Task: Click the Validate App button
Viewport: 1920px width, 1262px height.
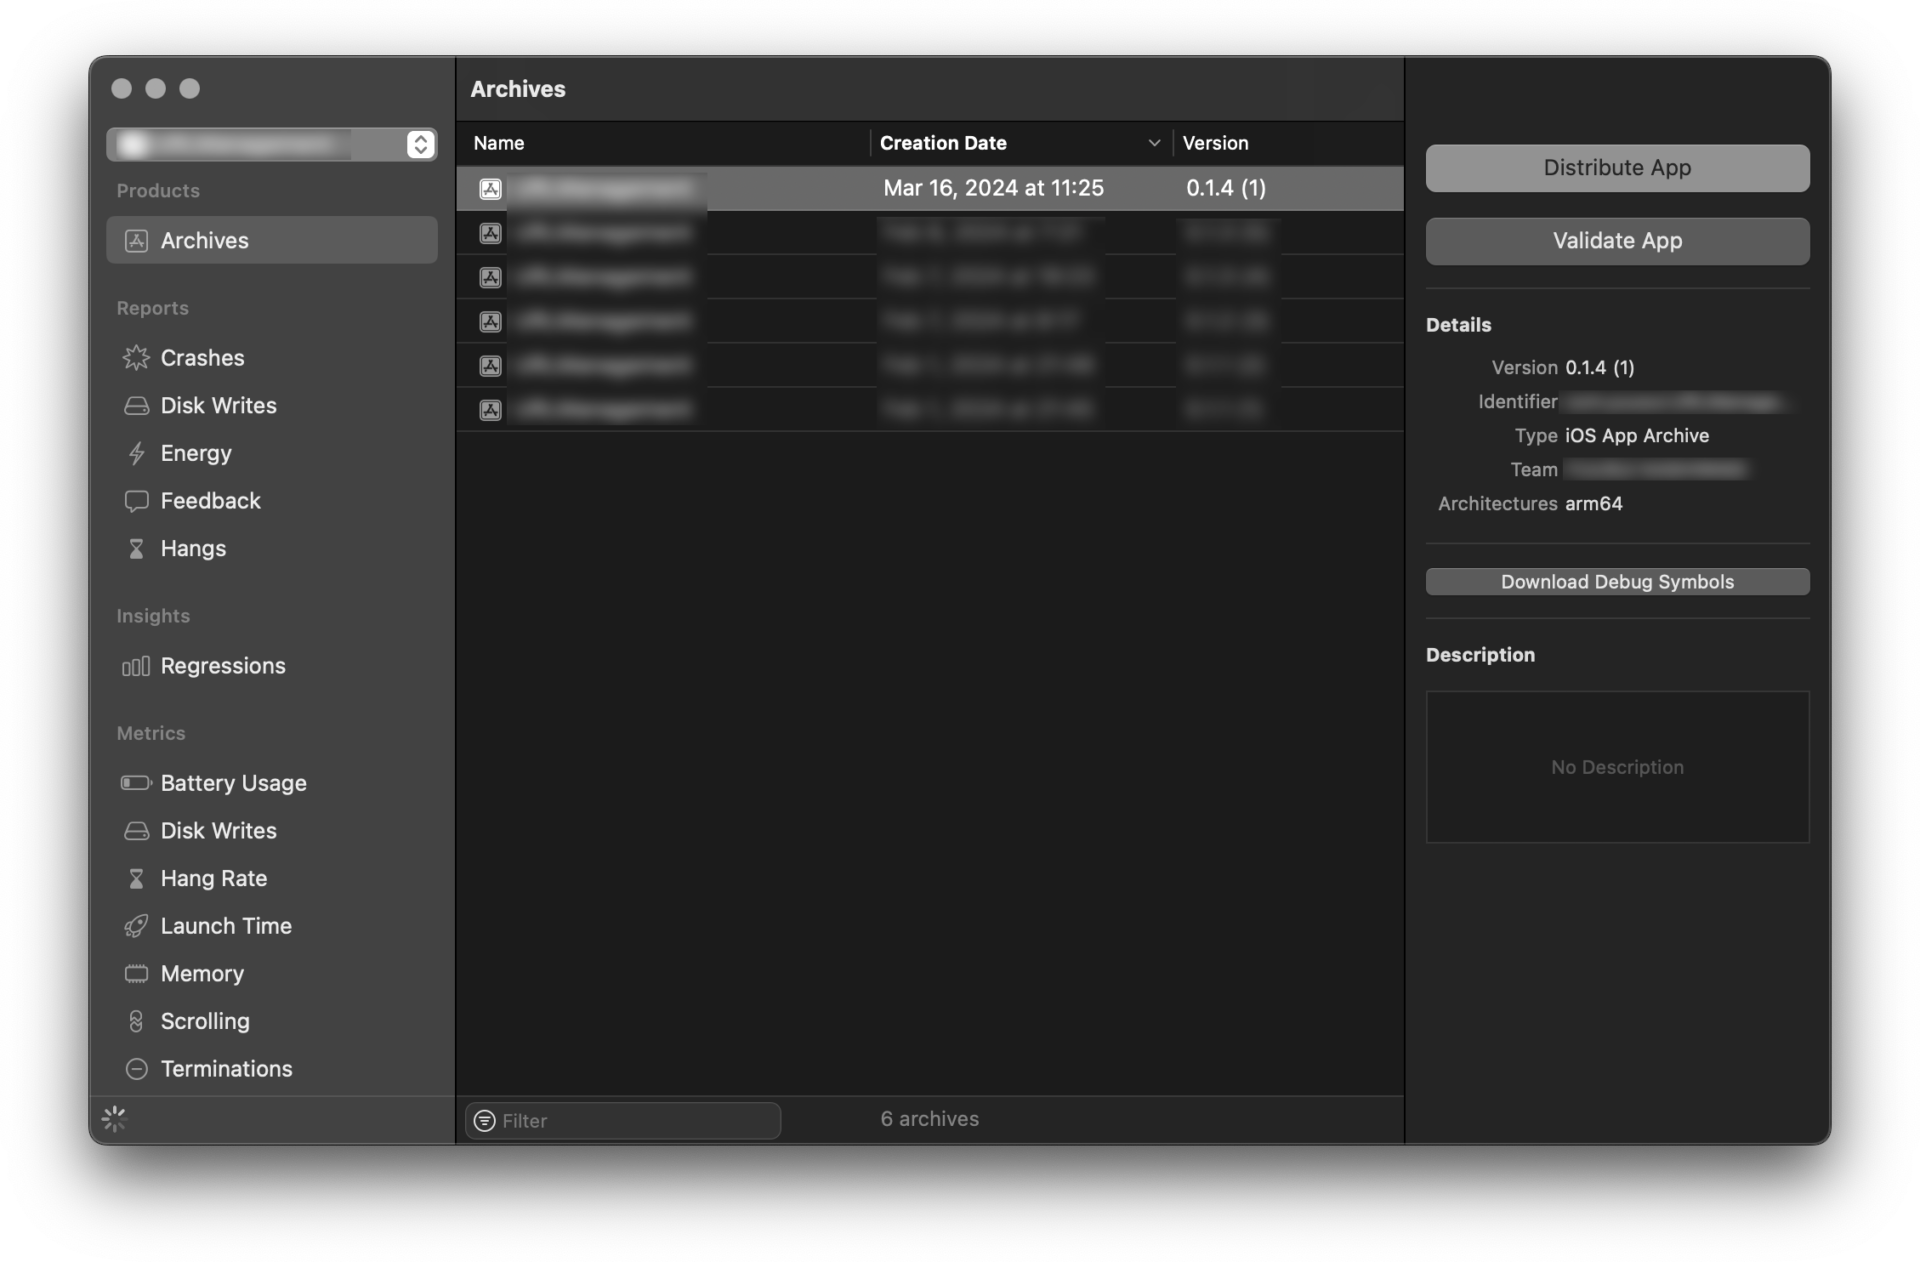Action: pos(1617,241)
